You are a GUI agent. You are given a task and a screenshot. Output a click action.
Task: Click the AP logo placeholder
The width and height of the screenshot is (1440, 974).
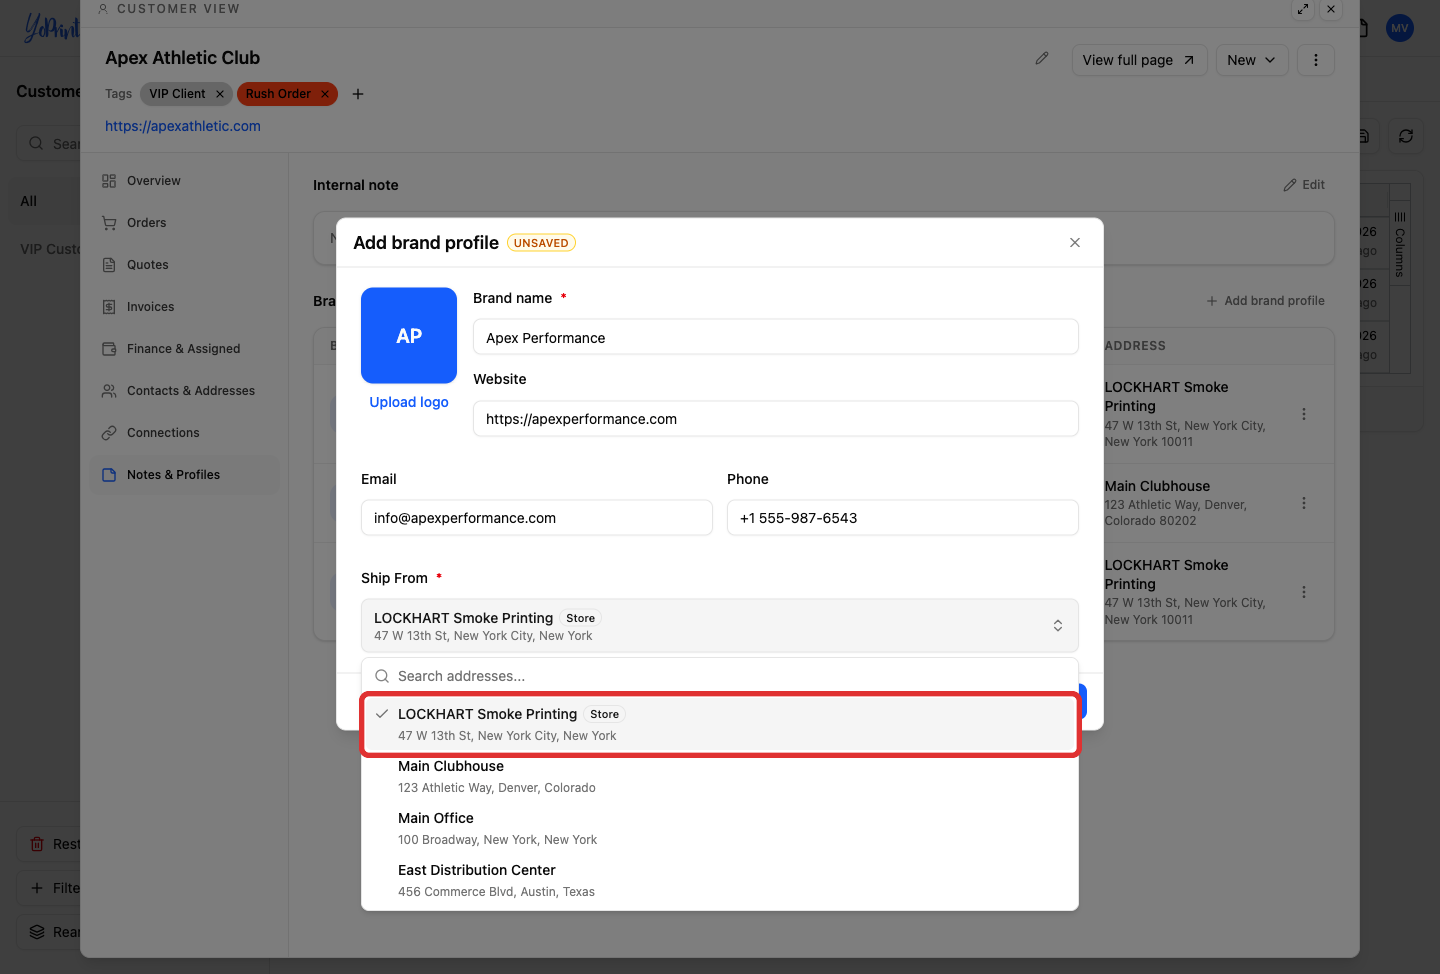pos(409,336)
